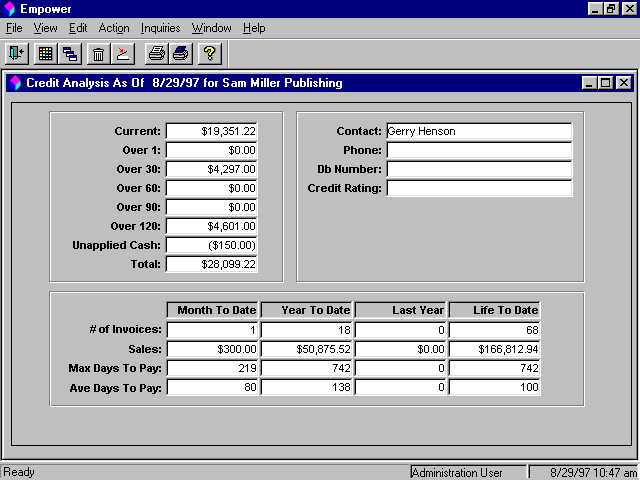
Task: Click Life To Date sales $166,812.94
Action: pos(494,349)
